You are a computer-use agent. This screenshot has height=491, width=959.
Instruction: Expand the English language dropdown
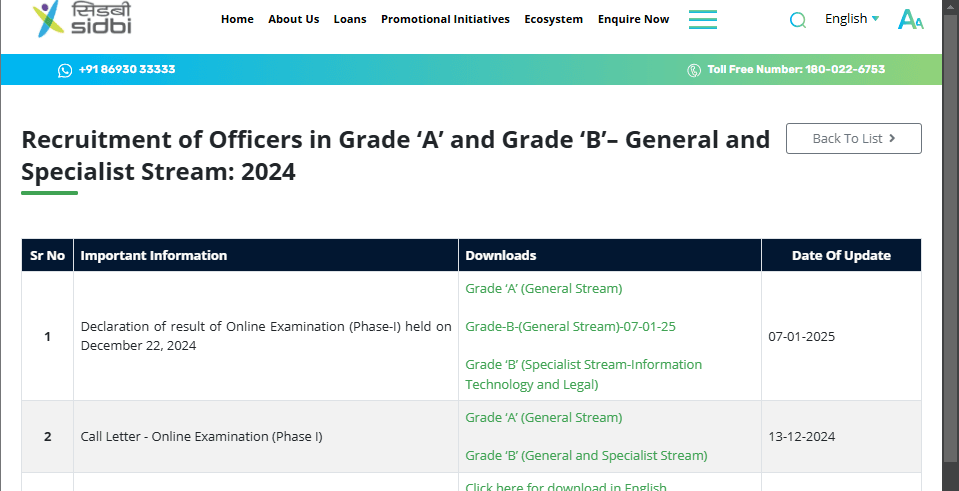(852, 19)
